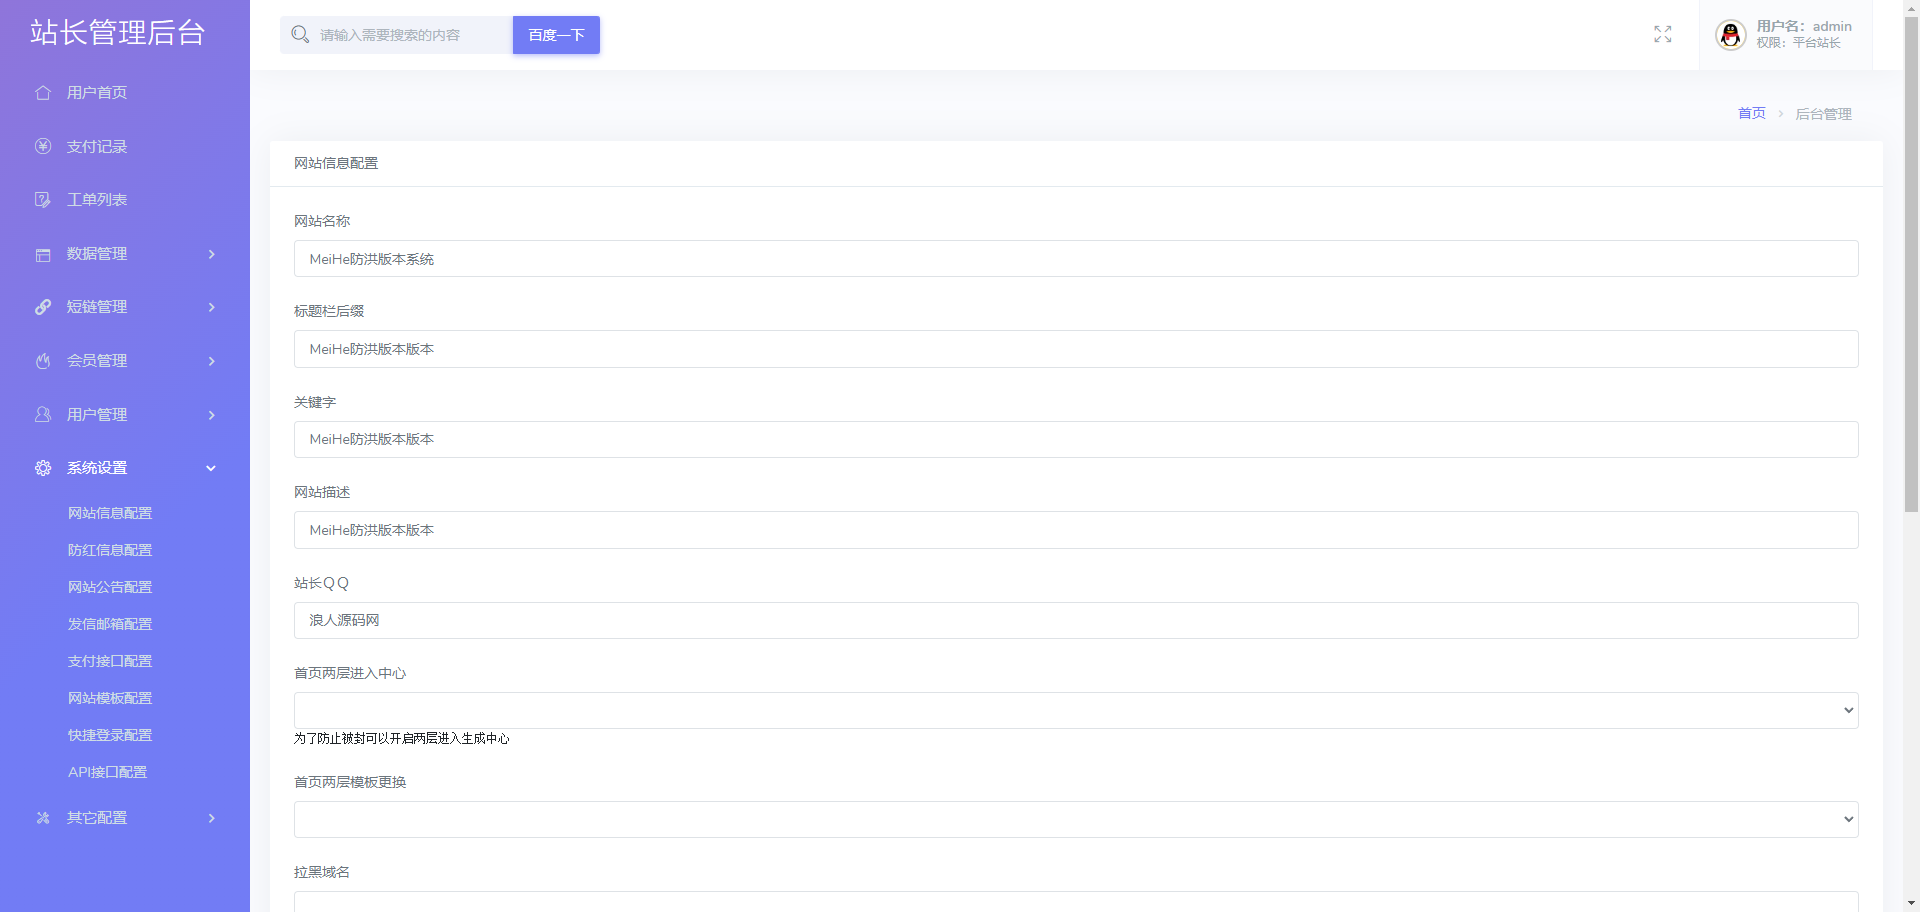Click the user icon beside 用户管理
1920x912 pixels.
[x=43, y=414]
